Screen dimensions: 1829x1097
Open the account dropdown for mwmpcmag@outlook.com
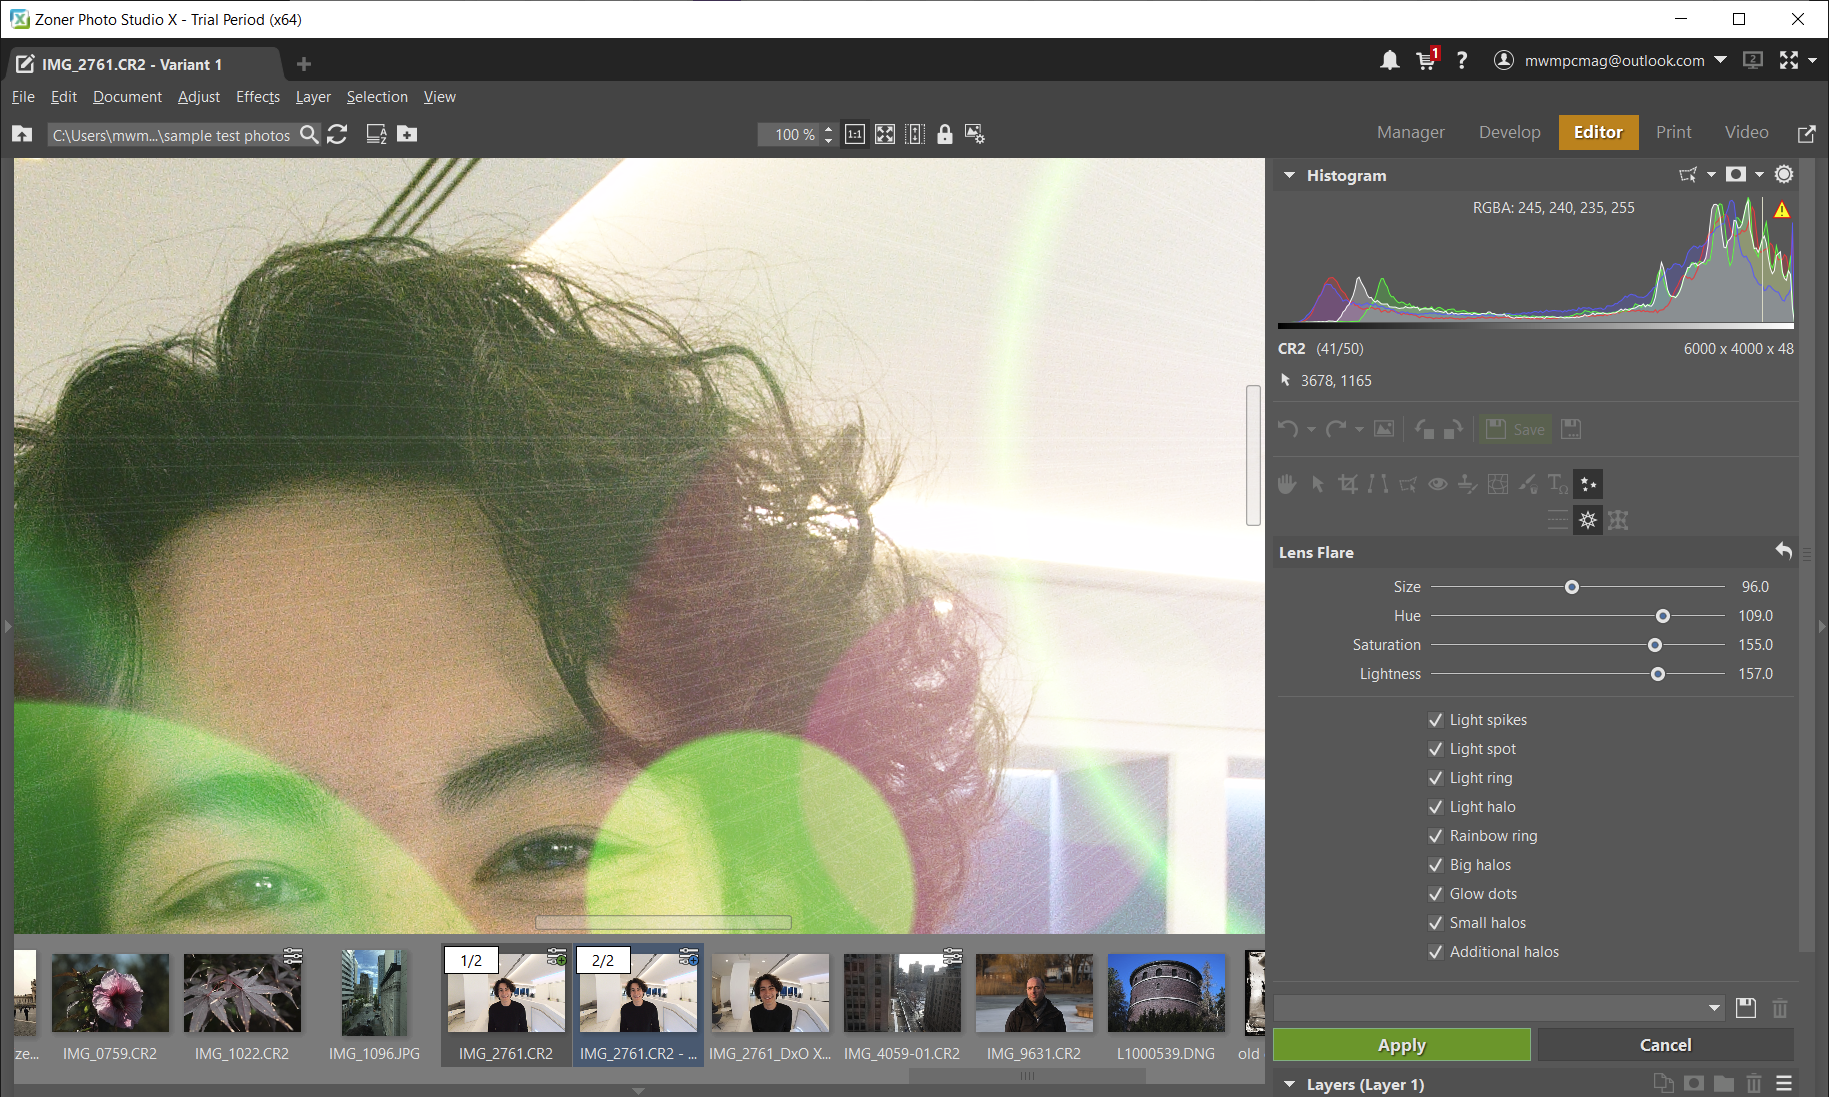(1722, 60)
